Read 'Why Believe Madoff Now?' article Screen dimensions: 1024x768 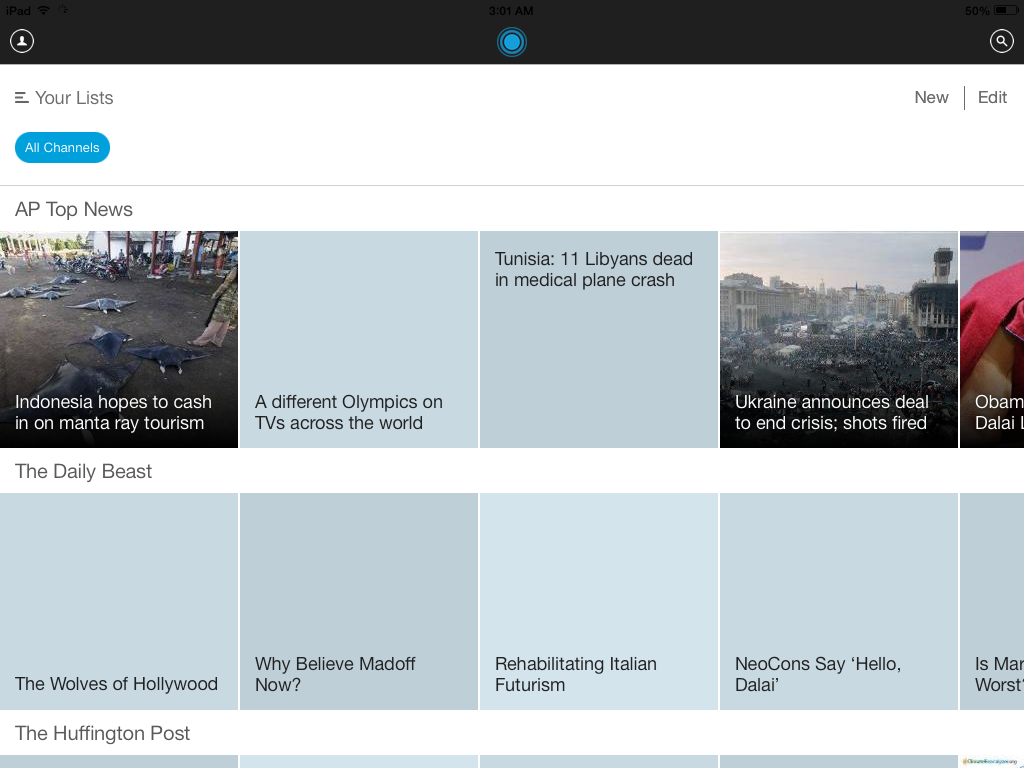pyautogui.click(x=359, y=602)
